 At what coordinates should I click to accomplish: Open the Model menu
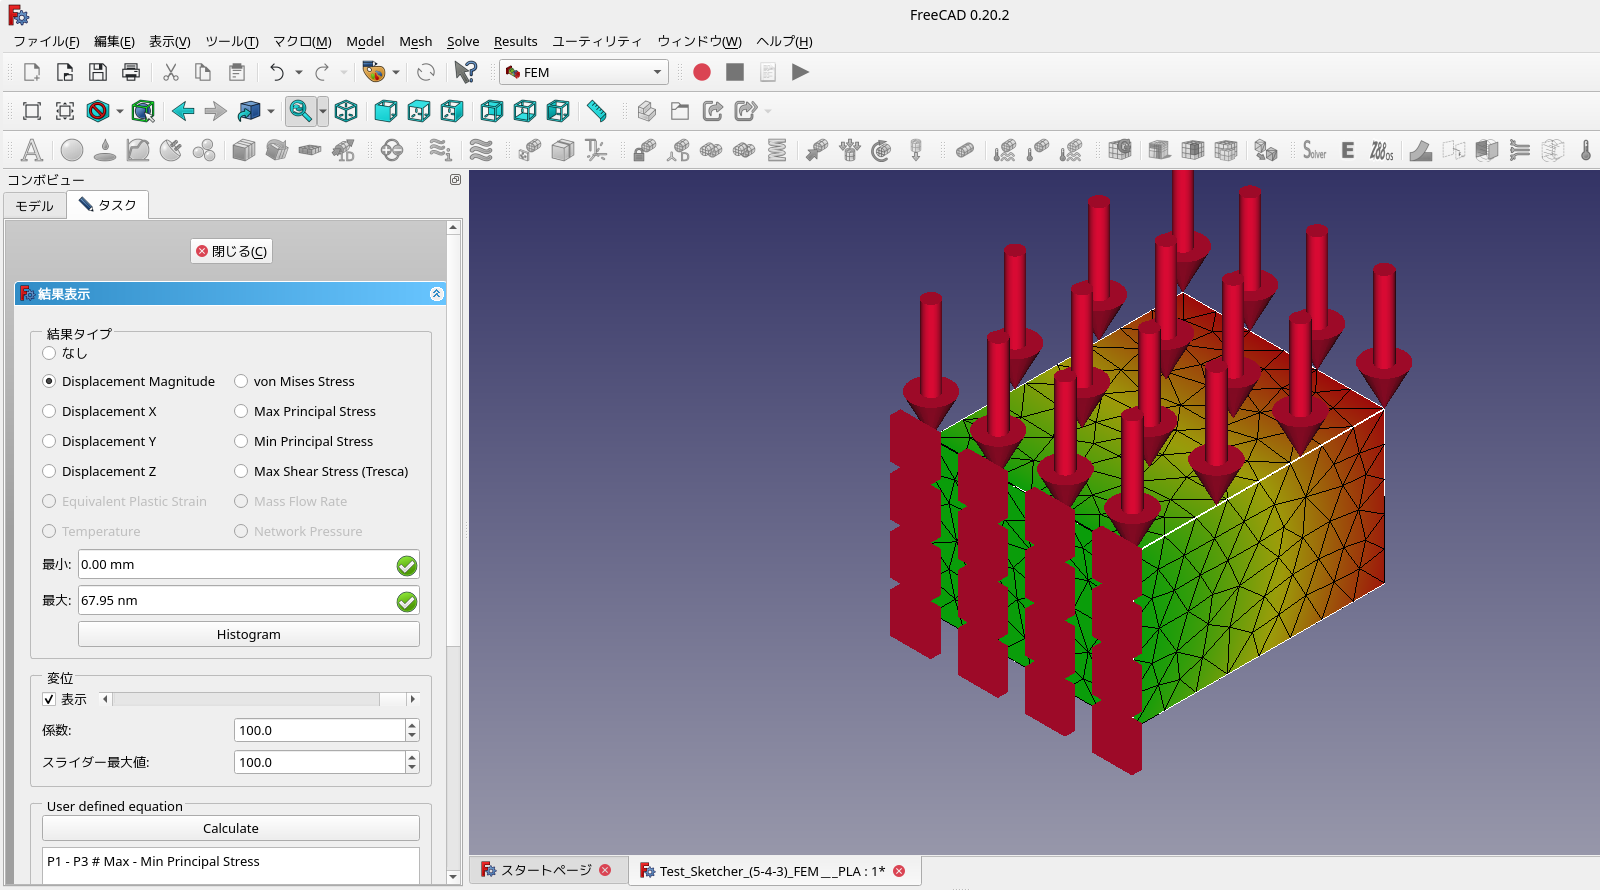pyautogui.click(x=365, y=41)
